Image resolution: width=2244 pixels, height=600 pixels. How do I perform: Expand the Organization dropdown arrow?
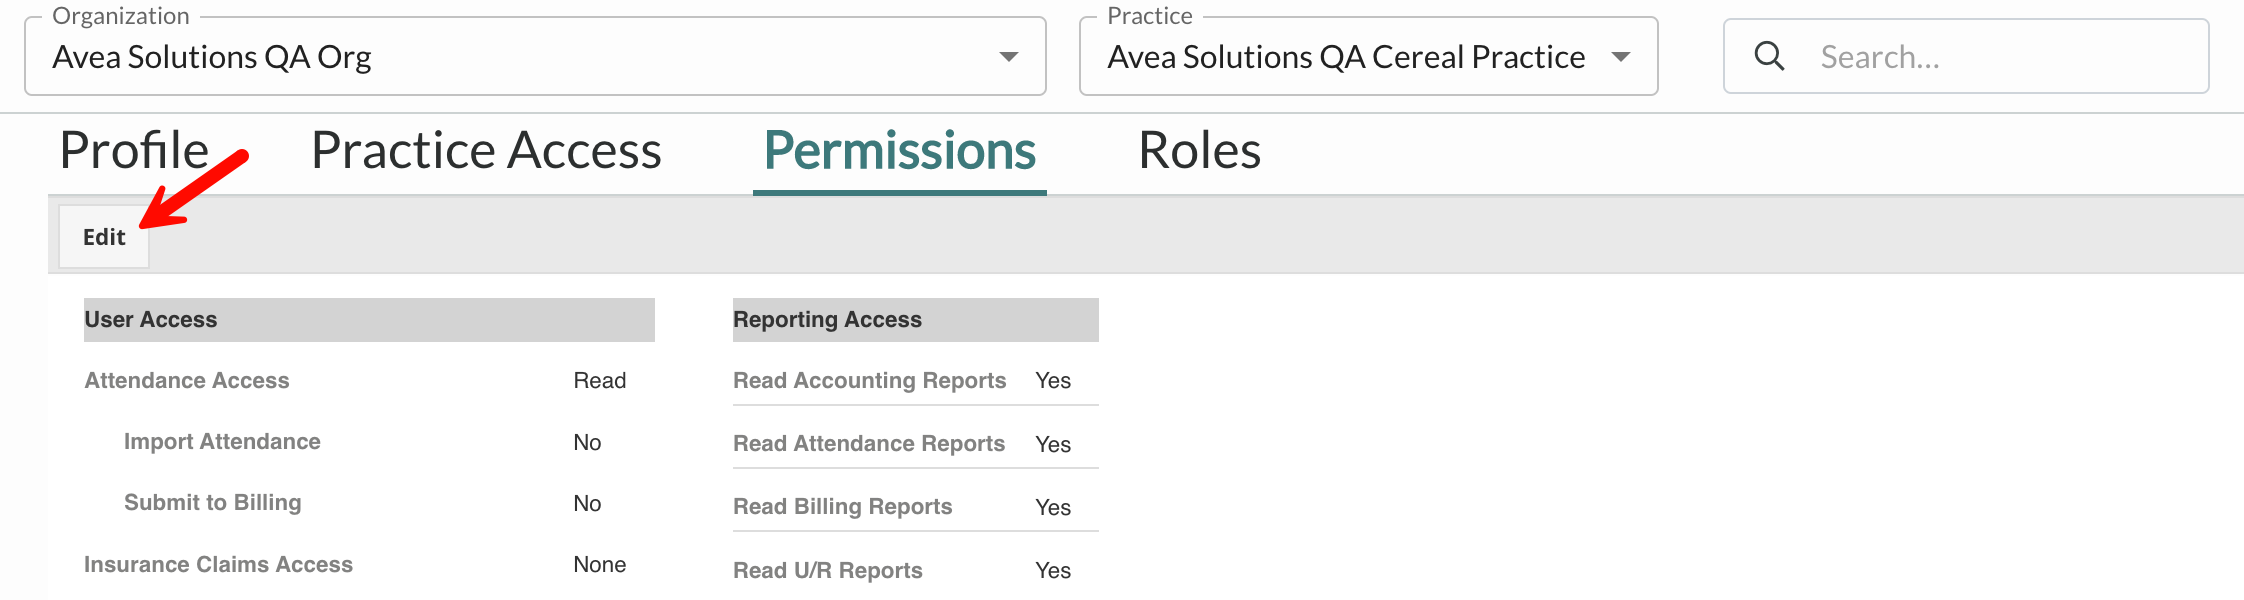tap(1008, 57)
